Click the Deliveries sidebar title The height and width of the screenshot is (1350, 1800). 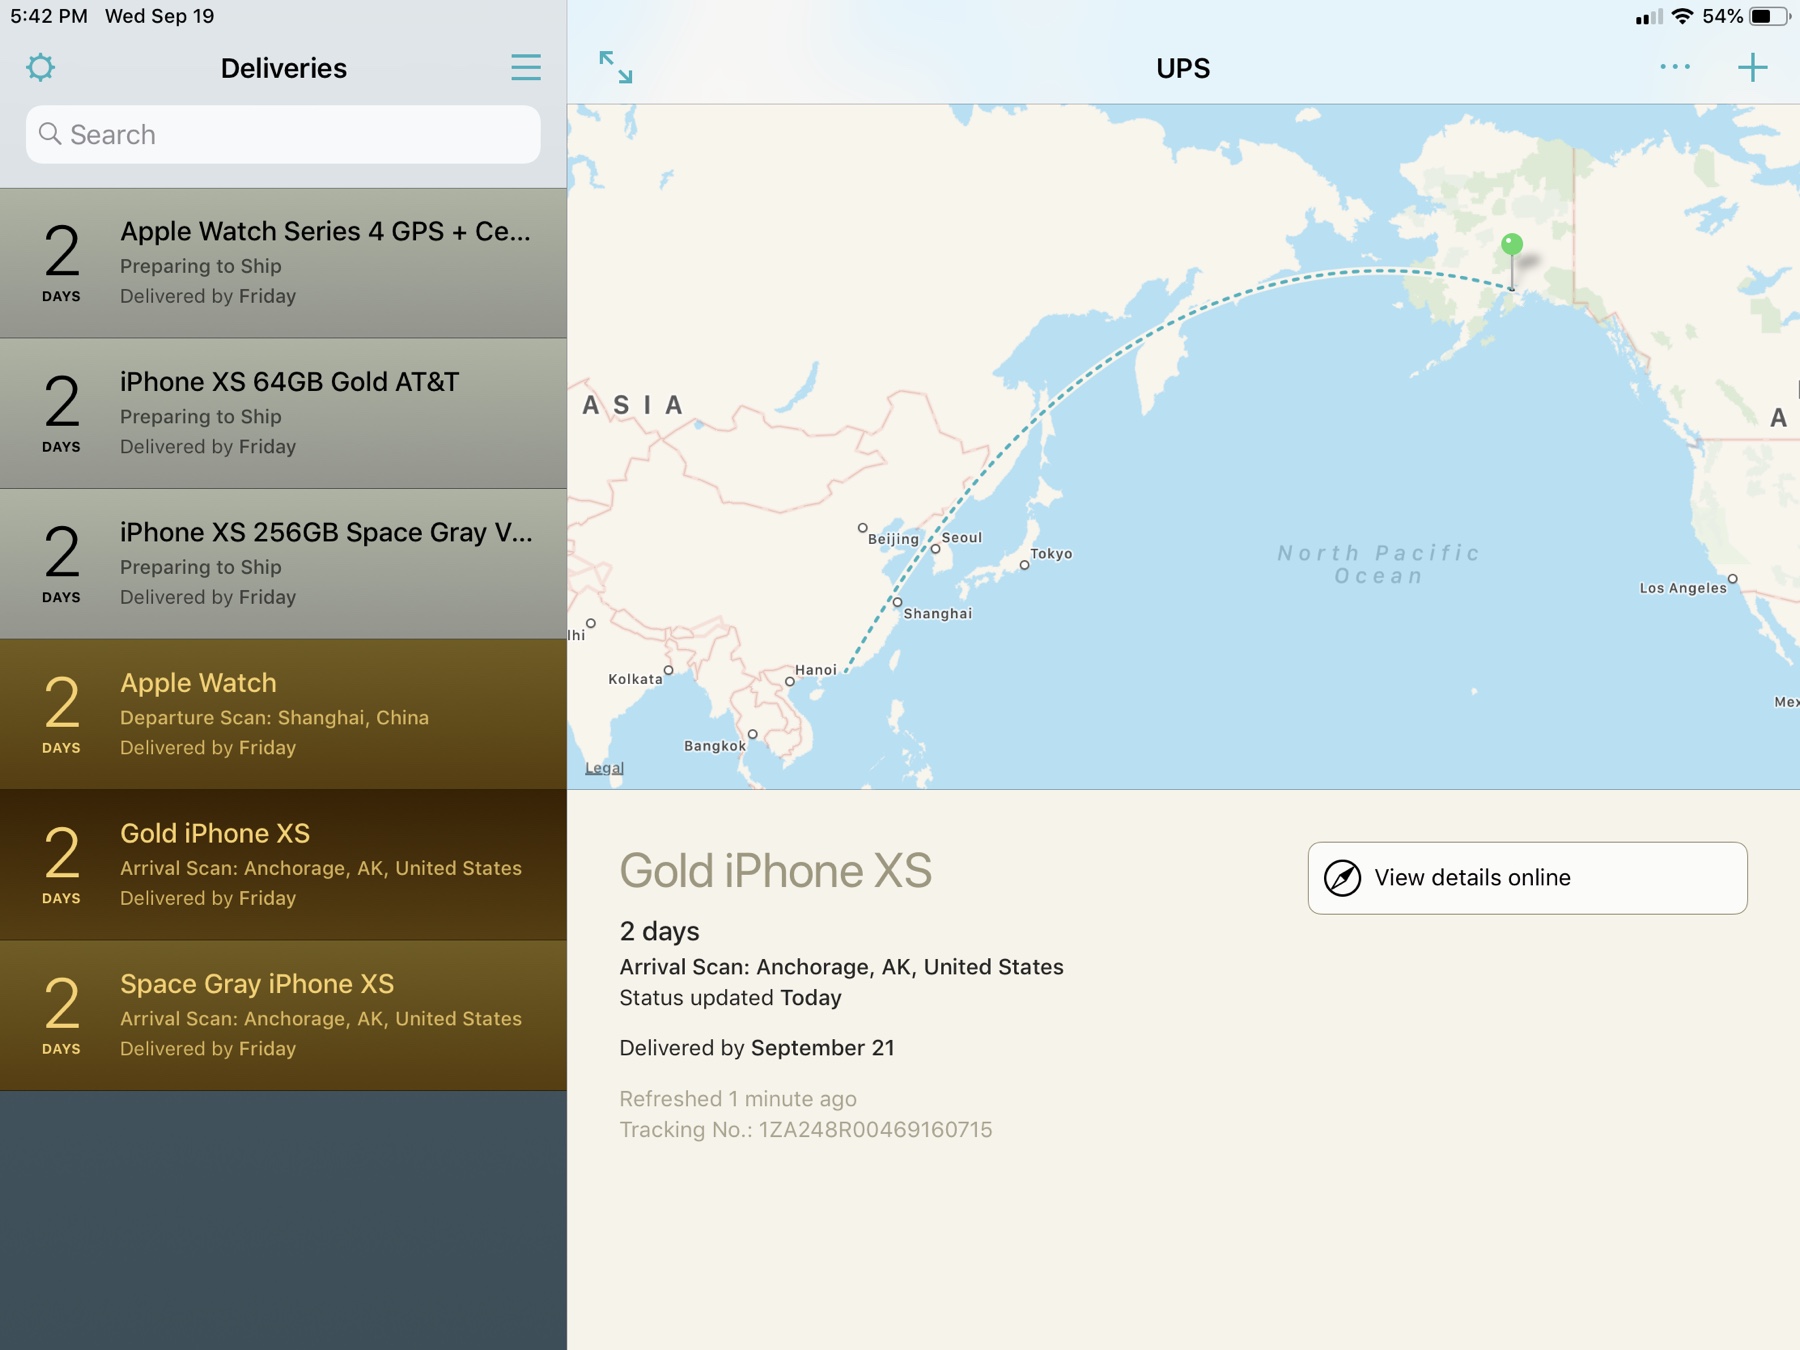click(x=283, y=68)
